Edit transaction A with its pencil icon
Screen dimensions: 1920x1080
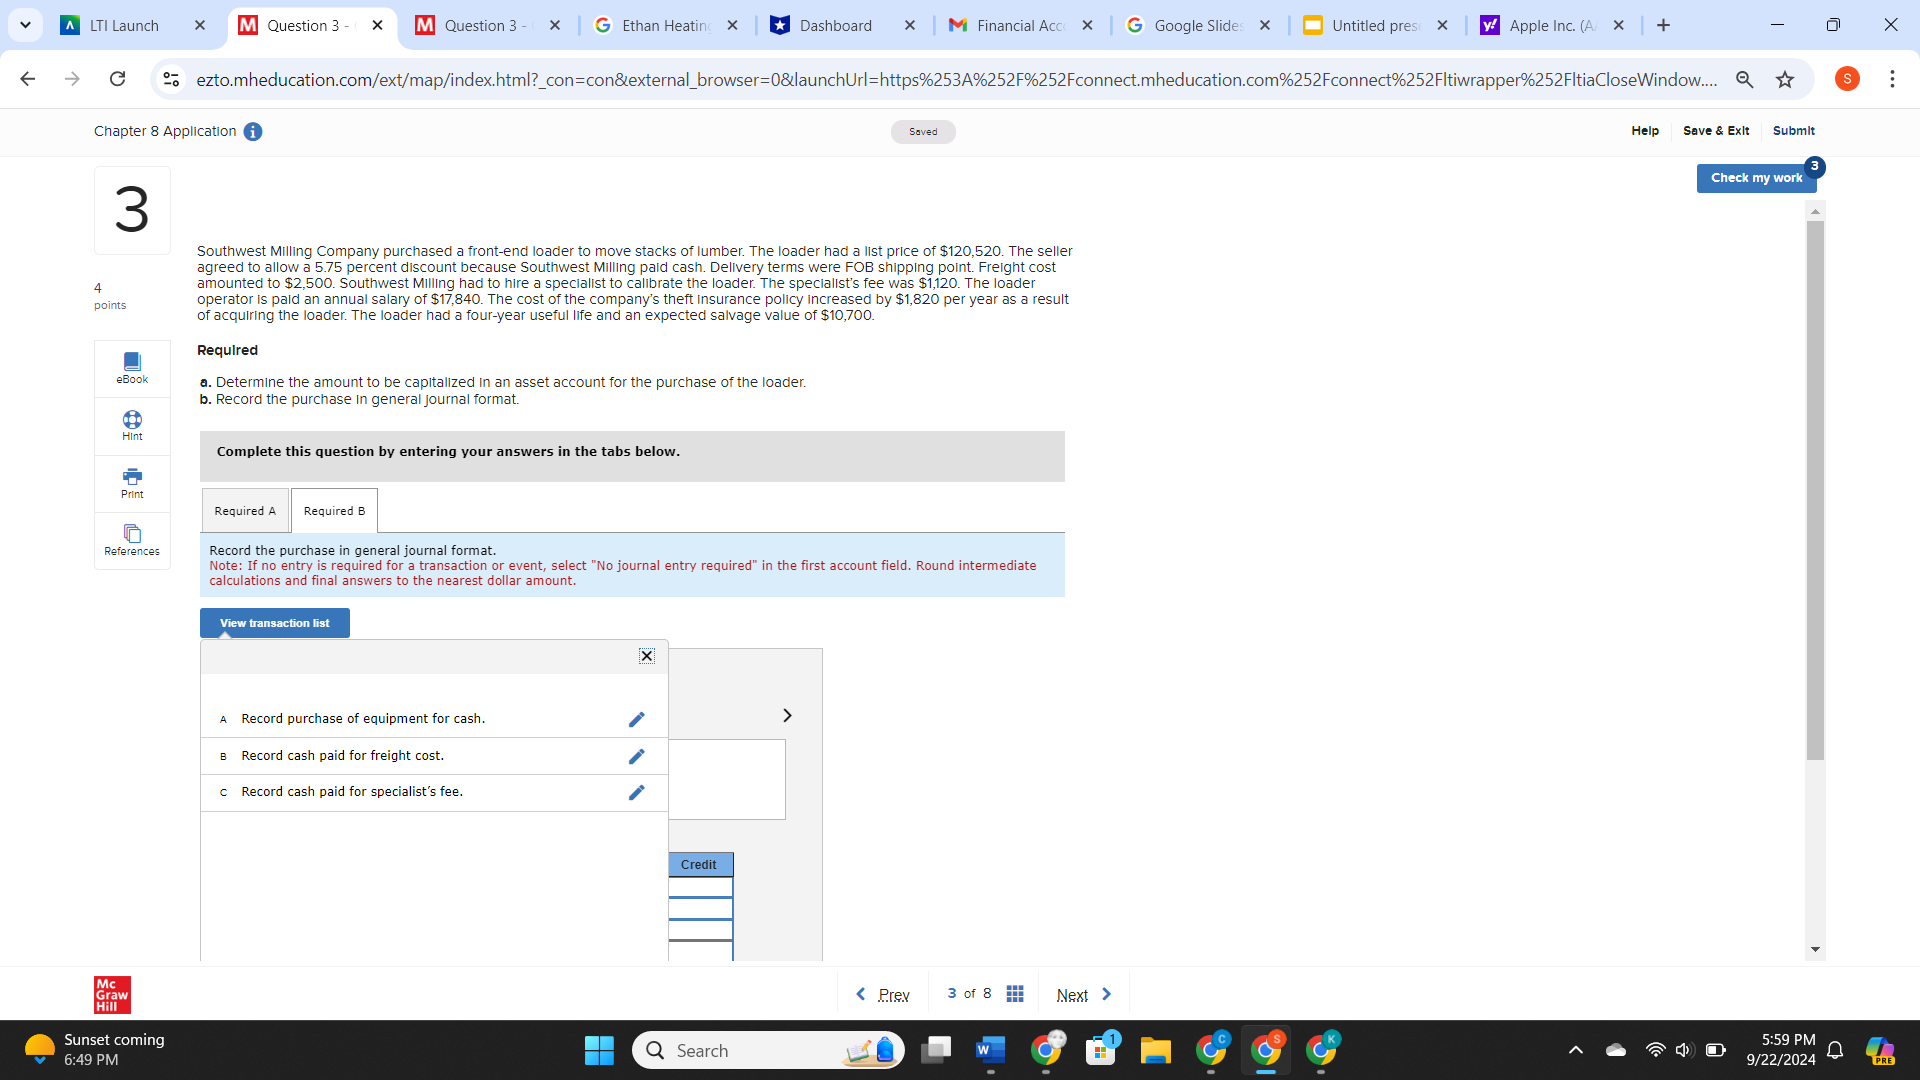(x=637, y=719)
